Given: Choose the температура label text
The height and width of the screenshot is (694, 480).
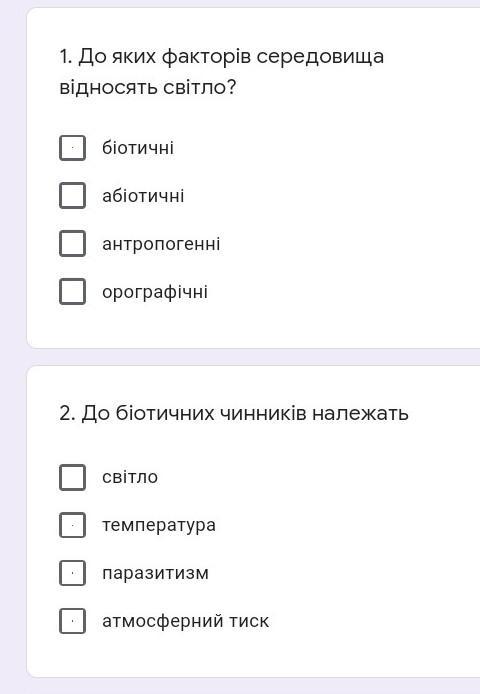Looking at the screenshot, I should click(x=159, y=525).
